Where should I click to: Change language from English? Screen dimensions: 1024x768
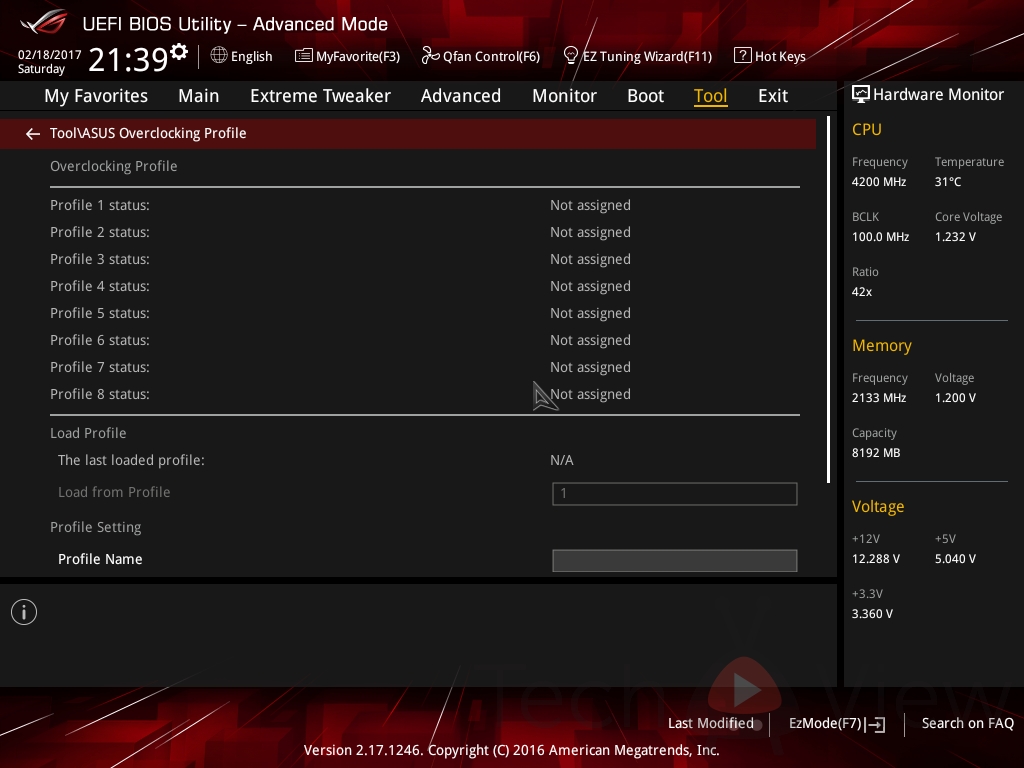click(251, 56)
